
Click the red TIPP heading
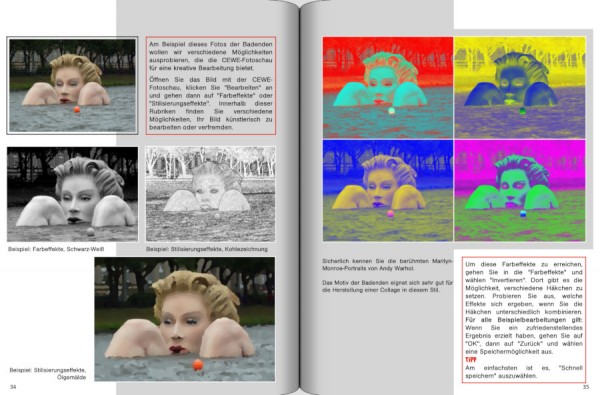click(x=471, y=360)
